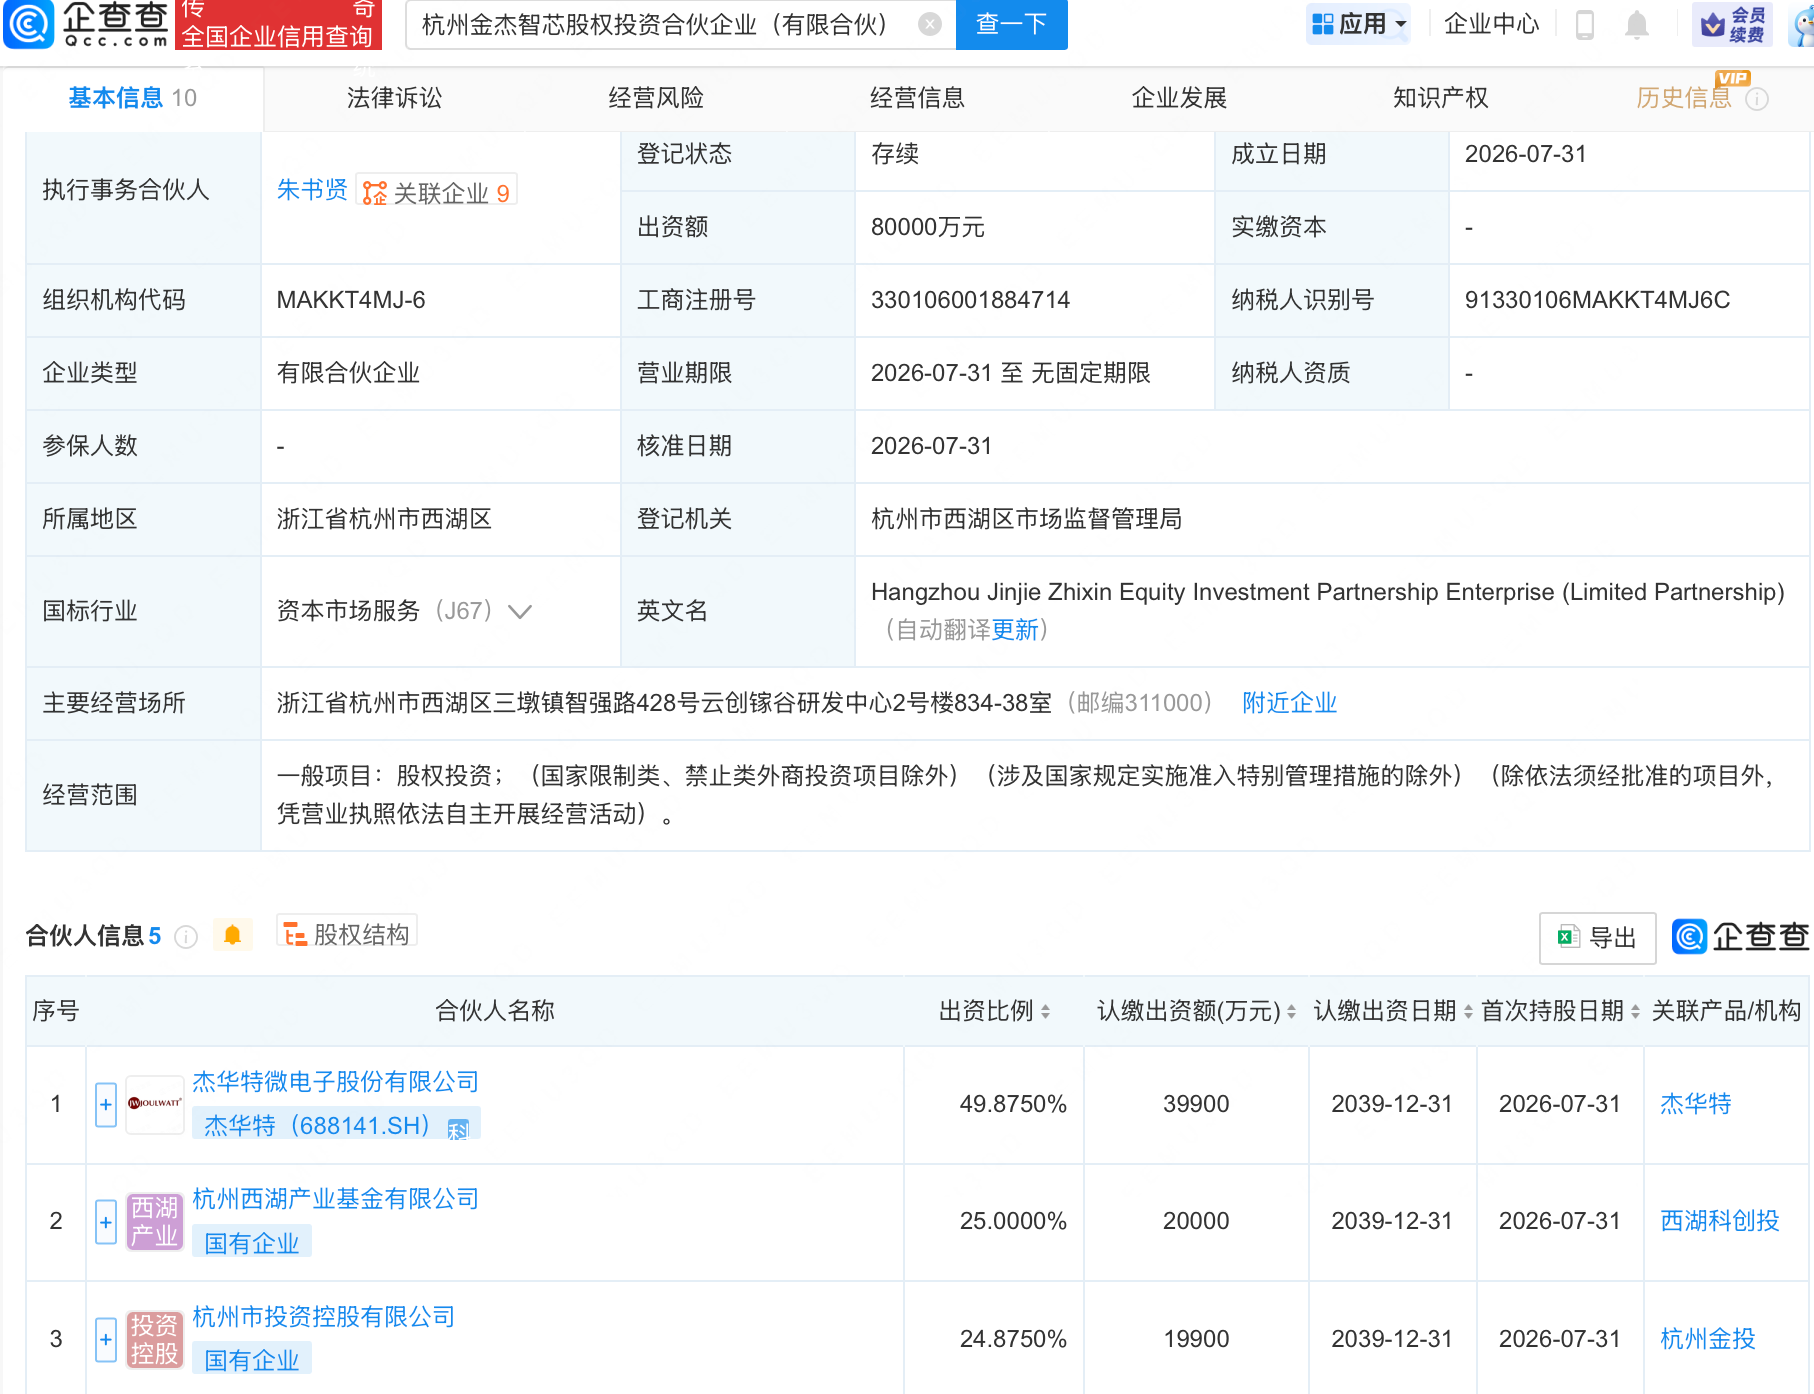Open 杭州西湖产业基金有限公司 link
This screenshot has height=1394, width=1814.
[x=336, y=1199]
